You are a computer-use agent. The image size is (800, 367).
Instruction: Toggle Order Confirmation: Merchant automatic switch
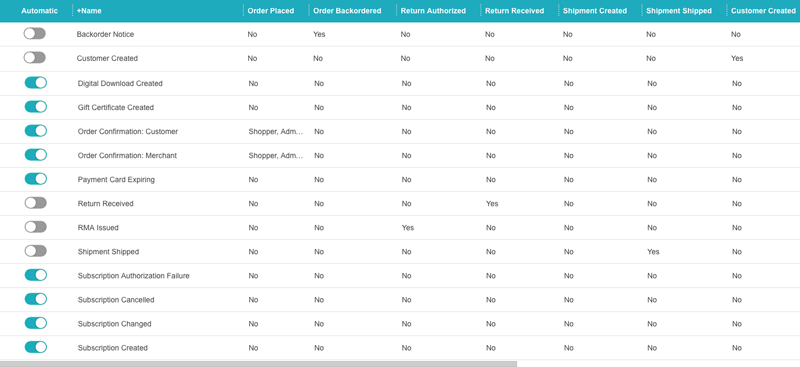[x=36, y=155]
